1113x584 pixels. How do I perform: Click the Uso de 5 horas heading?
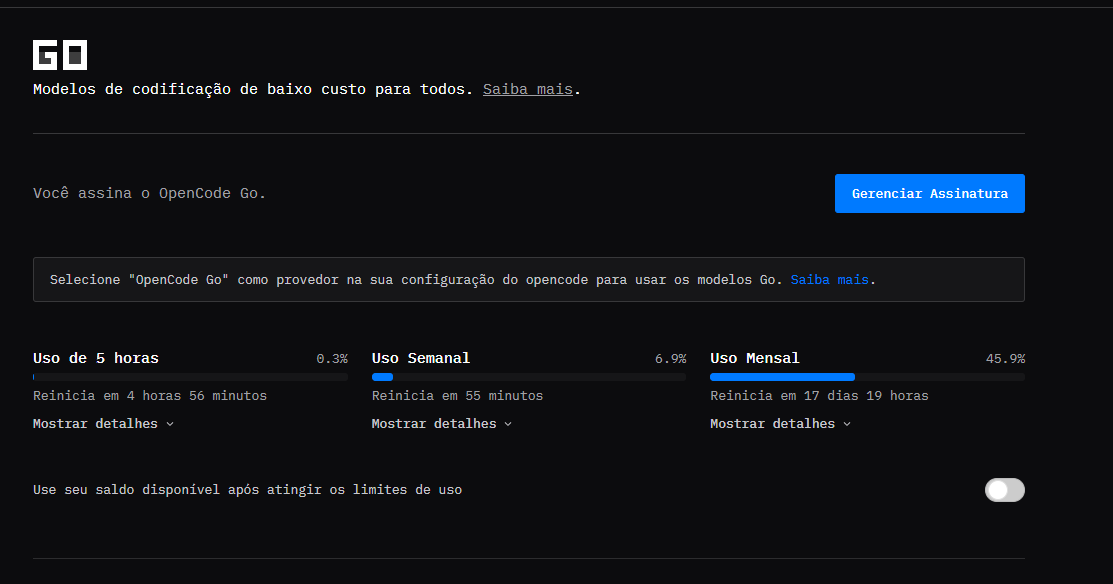click(x=96, y=358)
